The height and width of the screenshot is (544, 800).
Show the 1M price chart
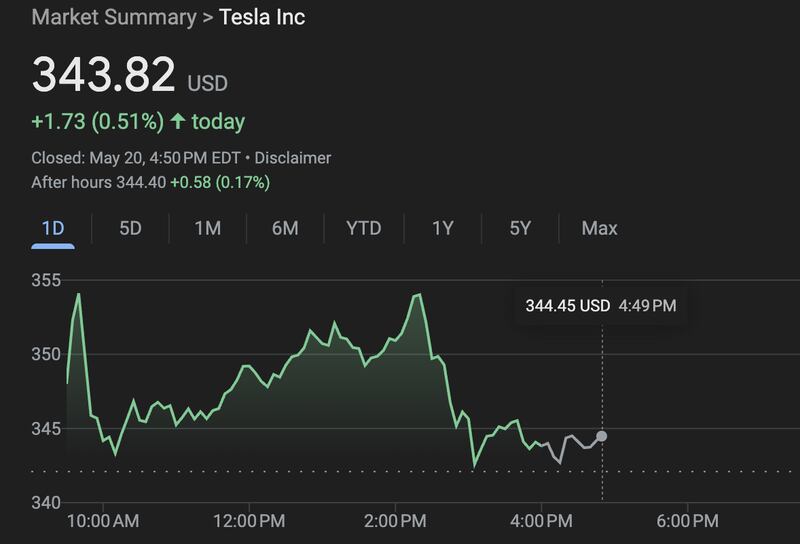(207, 228)
